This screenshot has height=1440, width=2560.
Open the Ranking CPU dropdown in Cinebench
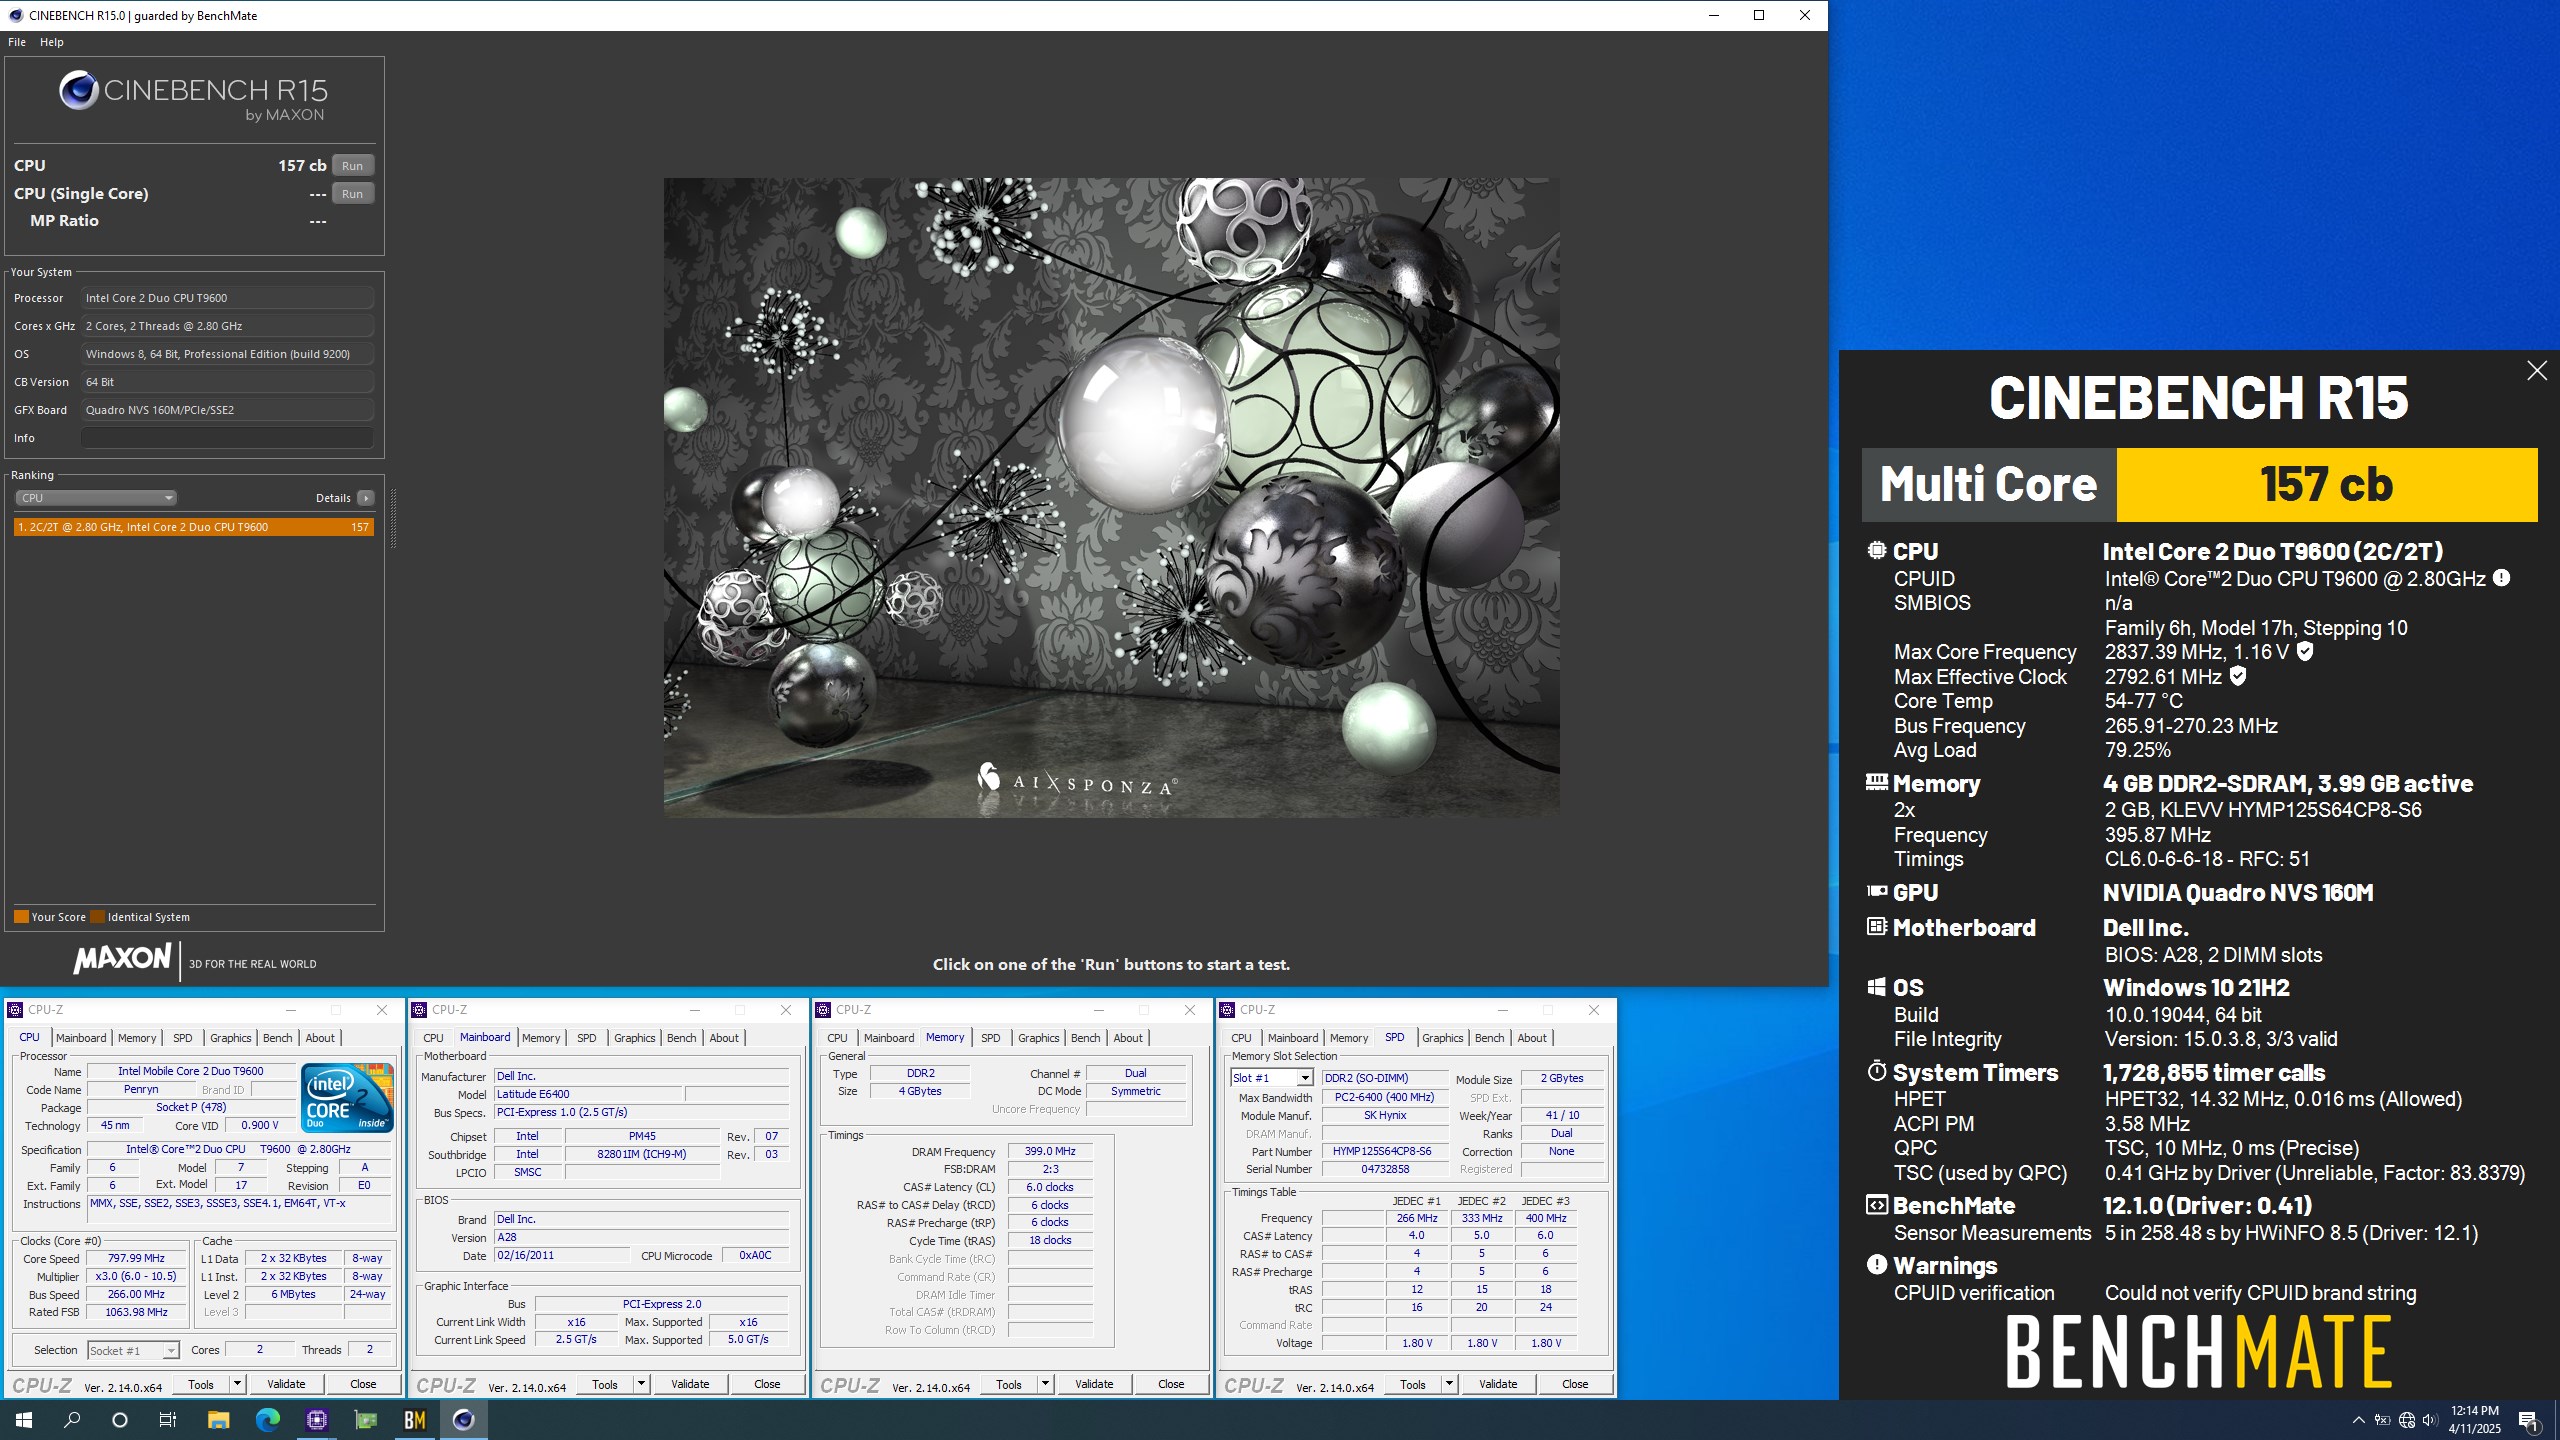click(96, 498)
